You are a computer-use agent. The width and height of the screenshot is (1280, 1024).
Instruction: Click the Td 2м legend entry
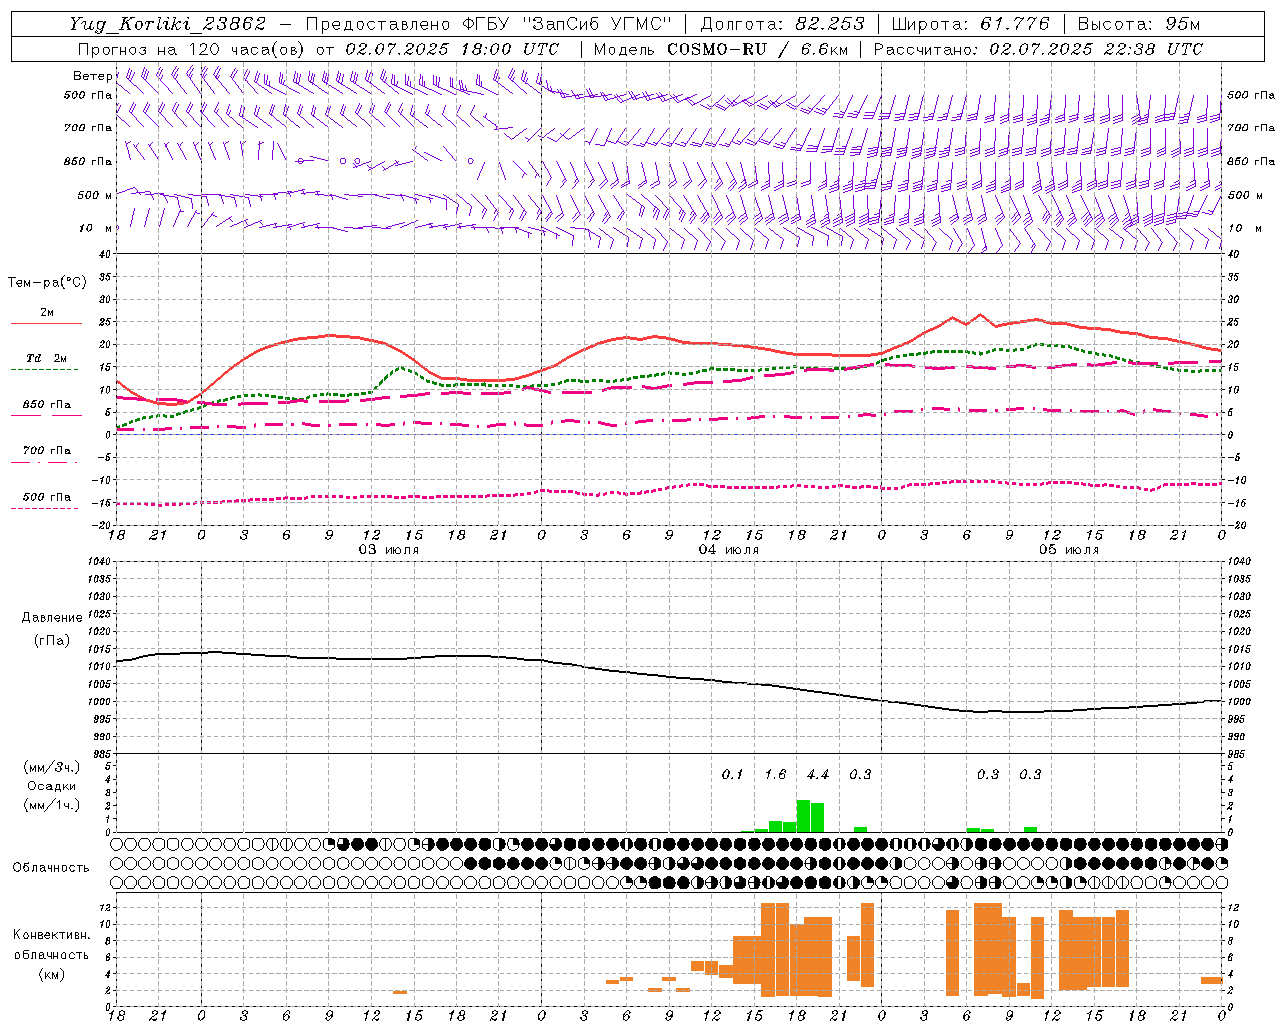tap(46, 358)
